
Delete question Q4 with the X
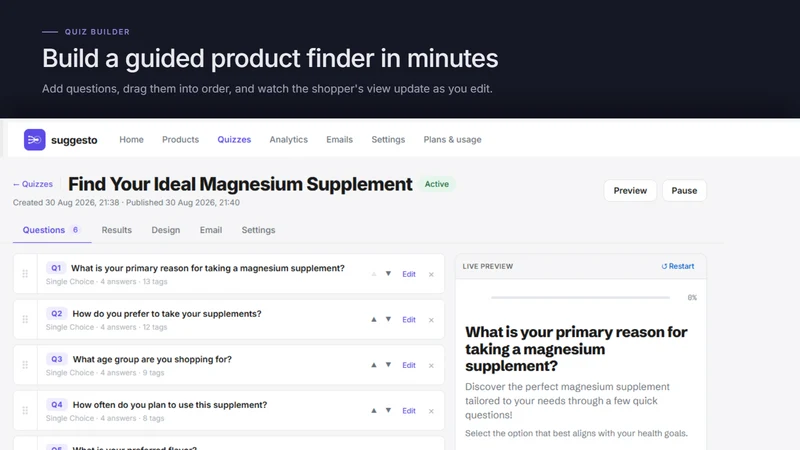(431, 411)
